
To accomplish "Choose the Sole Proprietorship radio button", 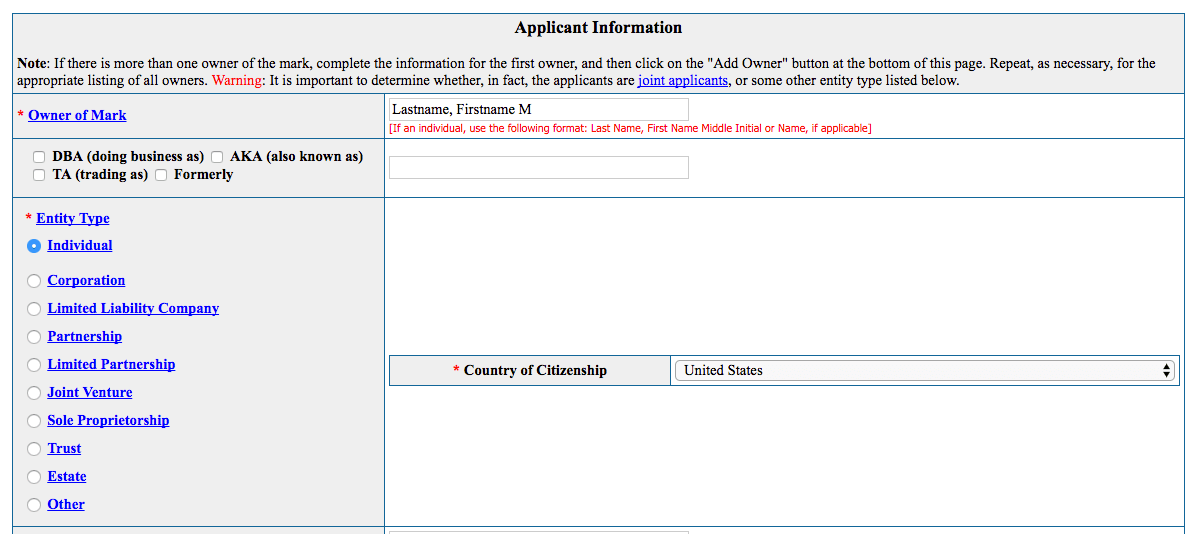I will pyautogui.click(x=34, y=421).
